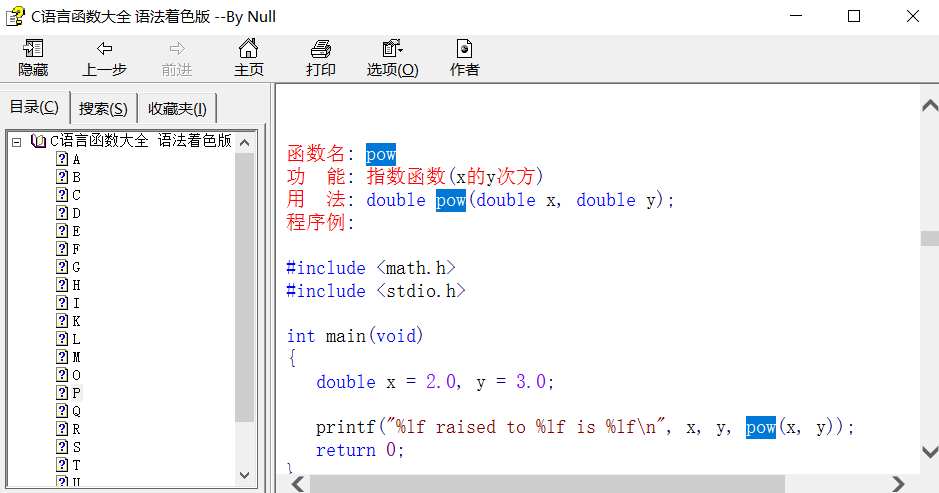Click the tree panel scroll-up arrow
This screenshot has width=939, height=493.
pos(244,143)
